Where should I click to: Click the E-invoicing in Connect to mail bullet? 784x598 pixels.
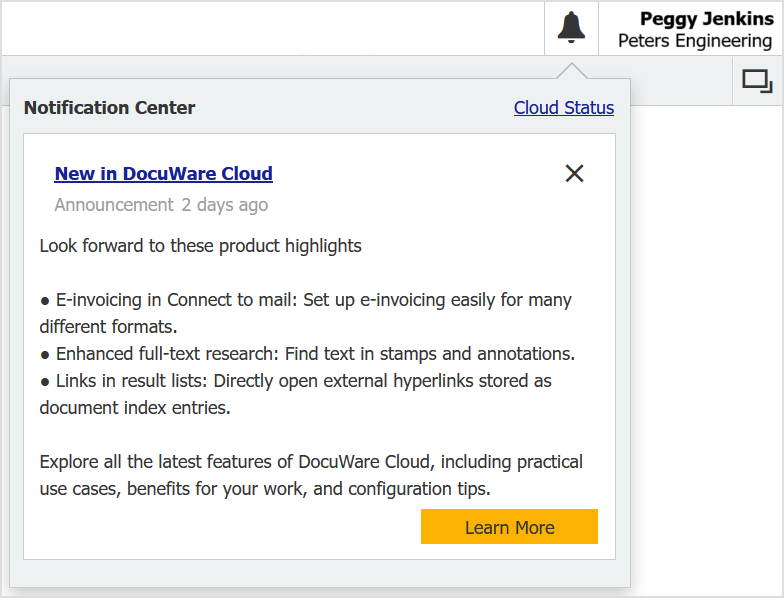(305, 300)
